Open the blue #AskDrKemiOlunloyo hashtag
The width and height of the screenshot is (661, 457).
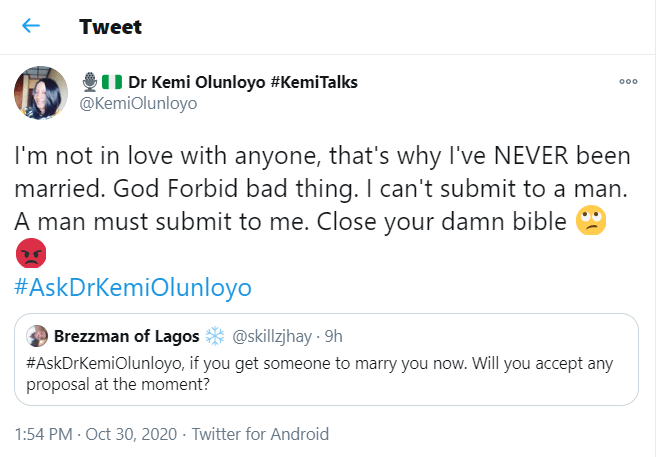[133, 288]
